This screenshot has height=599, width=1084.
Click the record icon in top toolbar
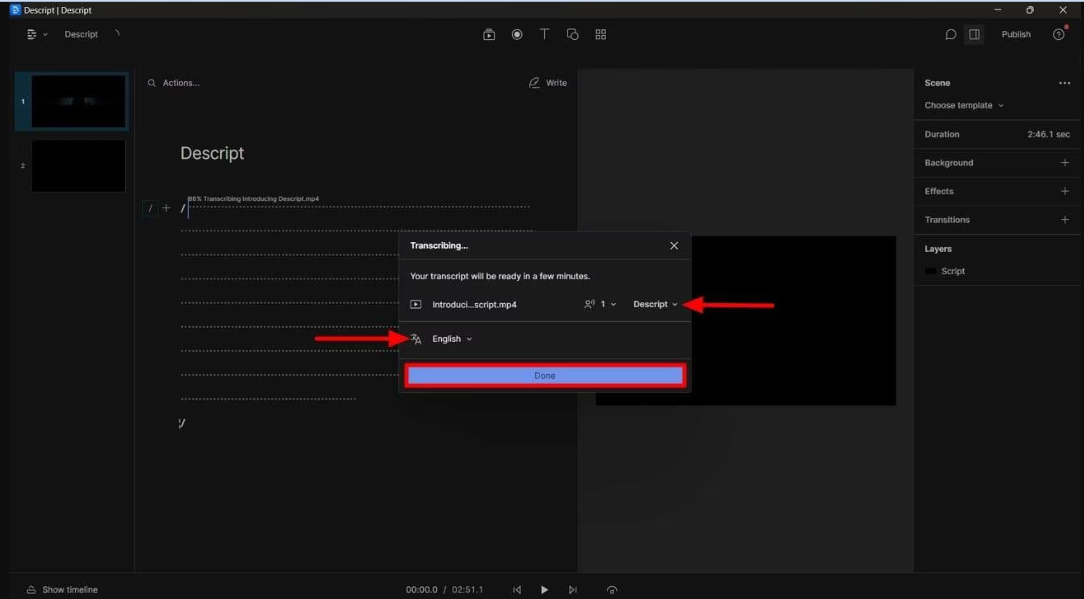point(517,35)
